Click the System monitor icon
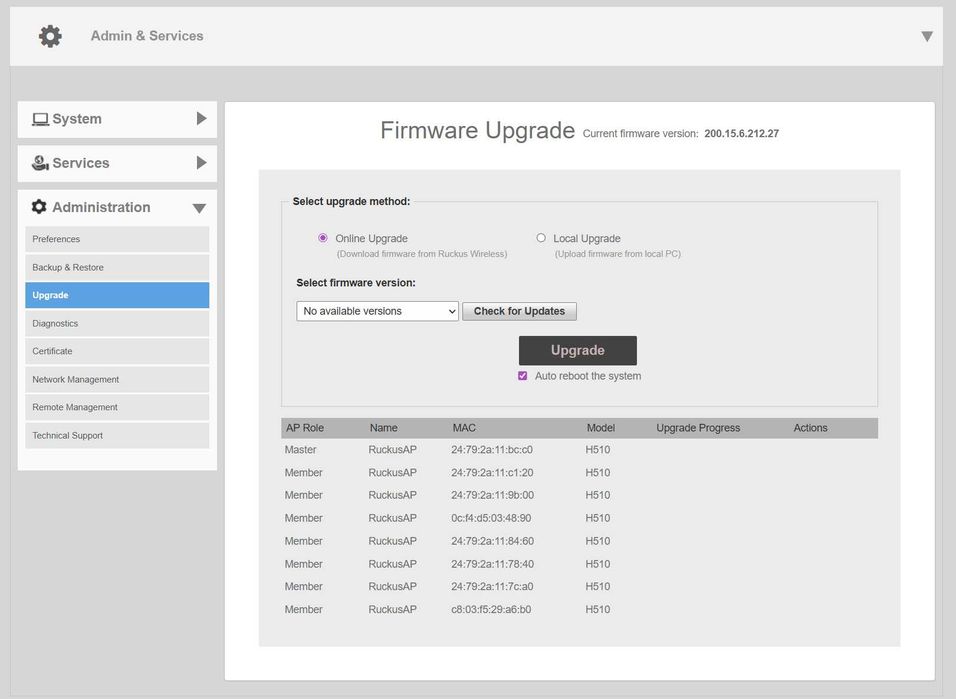956x699 pixels. click(40, 119)
